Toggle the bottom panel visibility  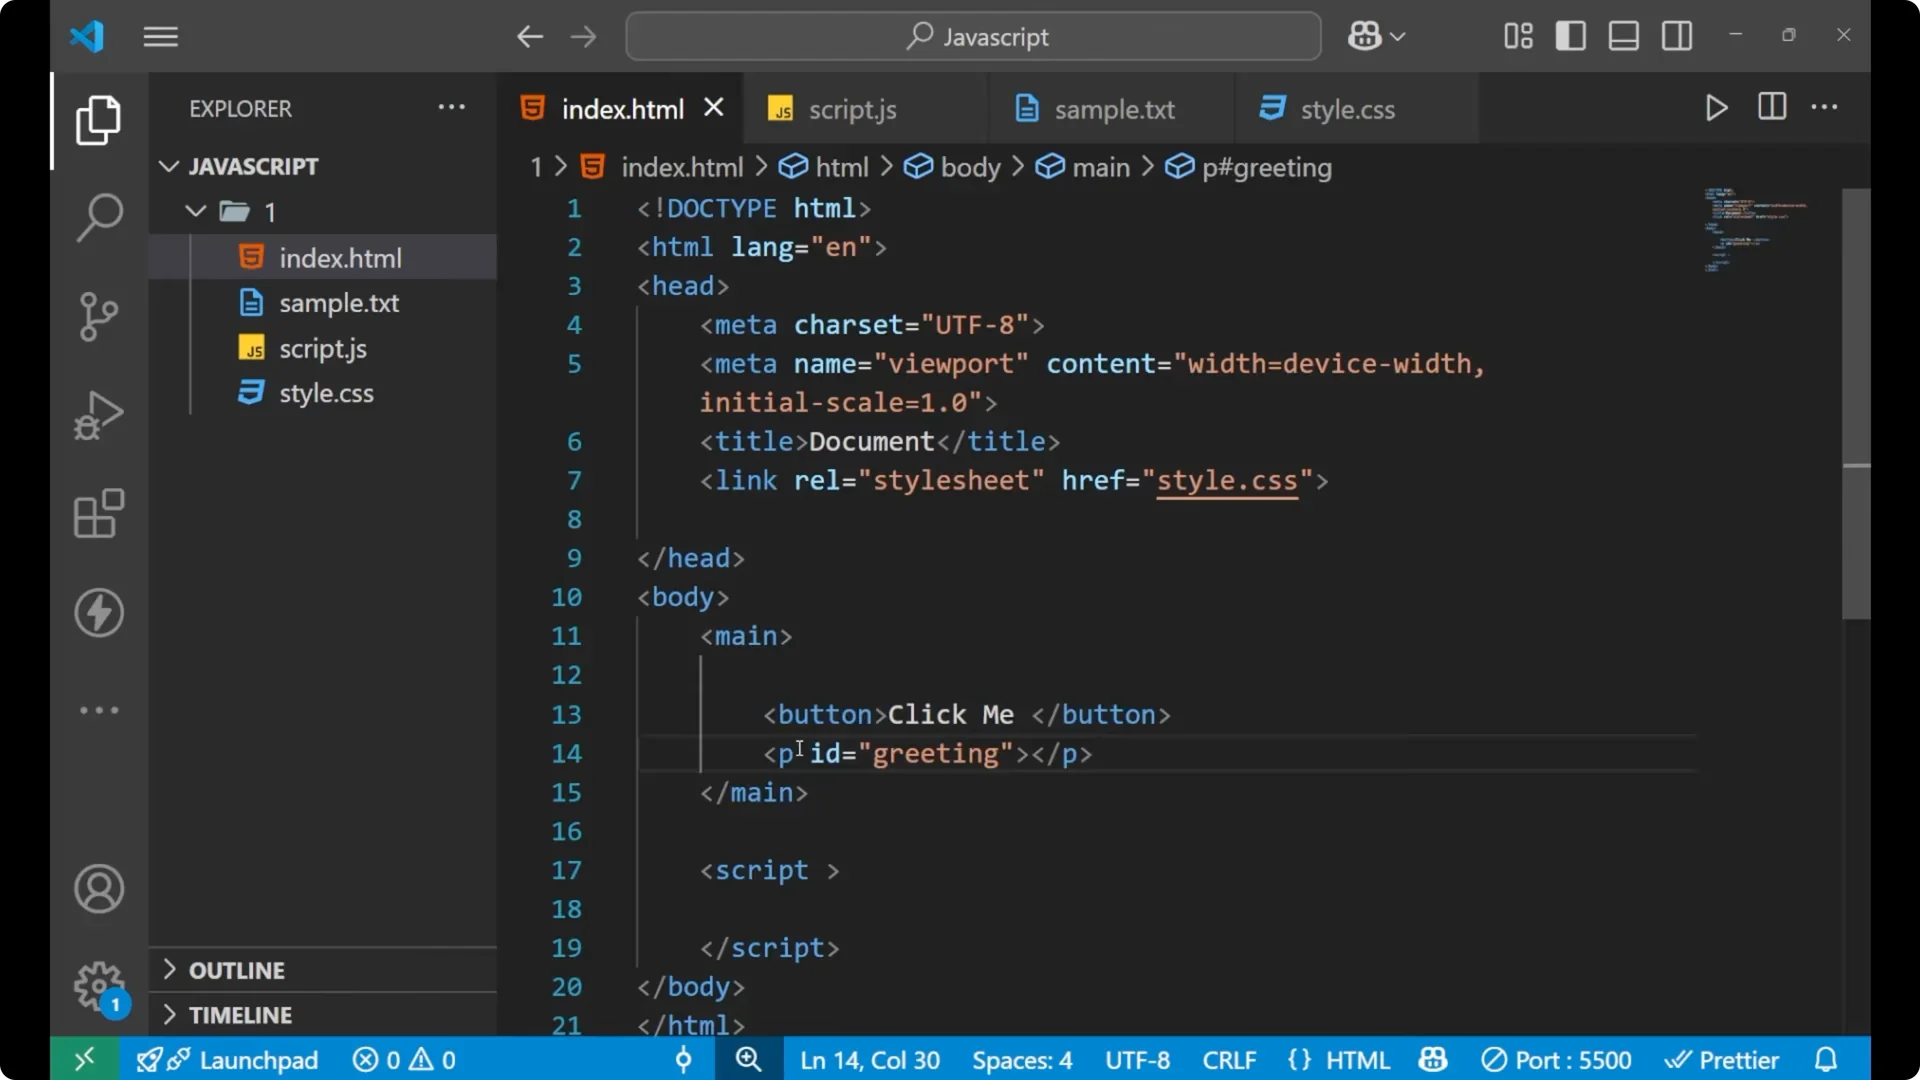[x=1623, y=35]
